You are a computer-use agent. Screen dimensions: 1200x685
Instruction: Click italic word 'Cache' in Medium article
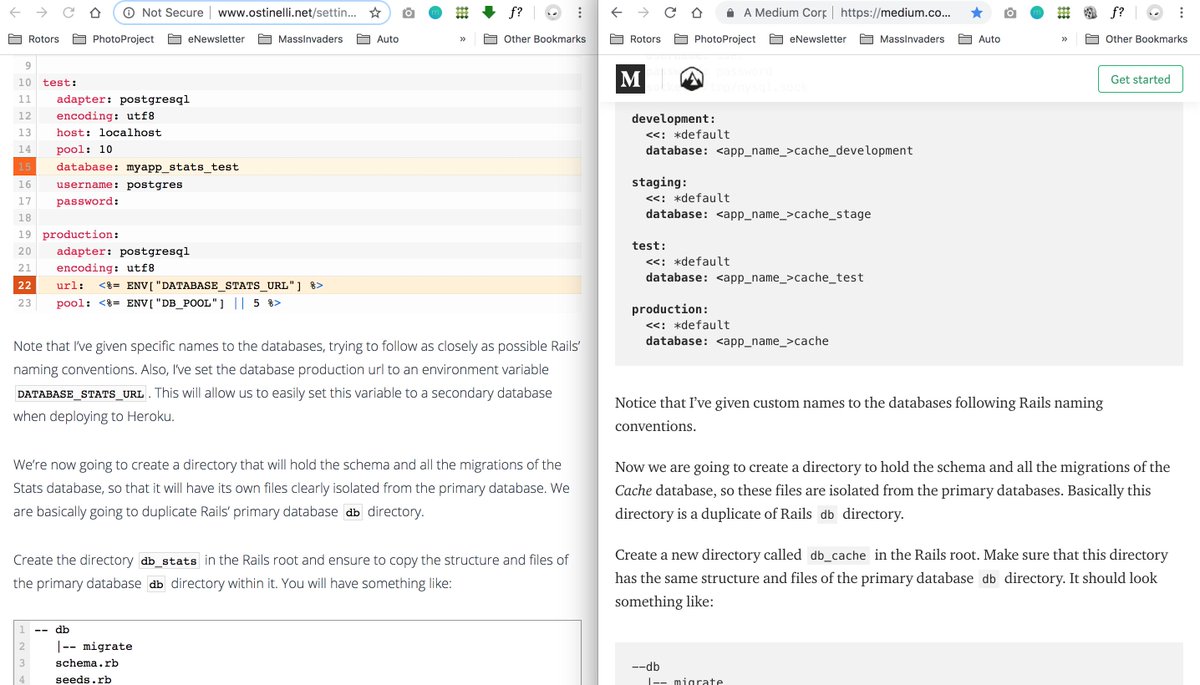(634, 491)
